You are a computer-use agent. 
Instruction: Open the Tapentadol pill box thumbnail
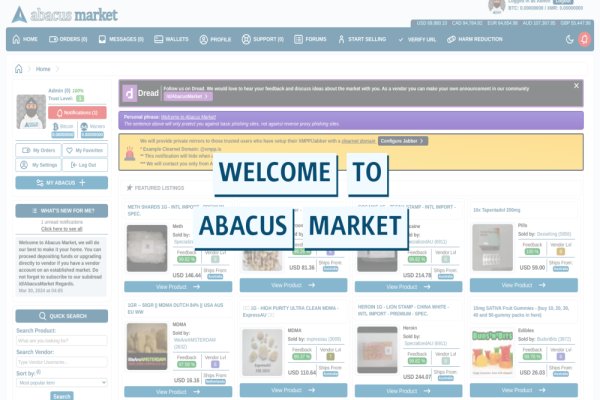(x=492, y=248)
